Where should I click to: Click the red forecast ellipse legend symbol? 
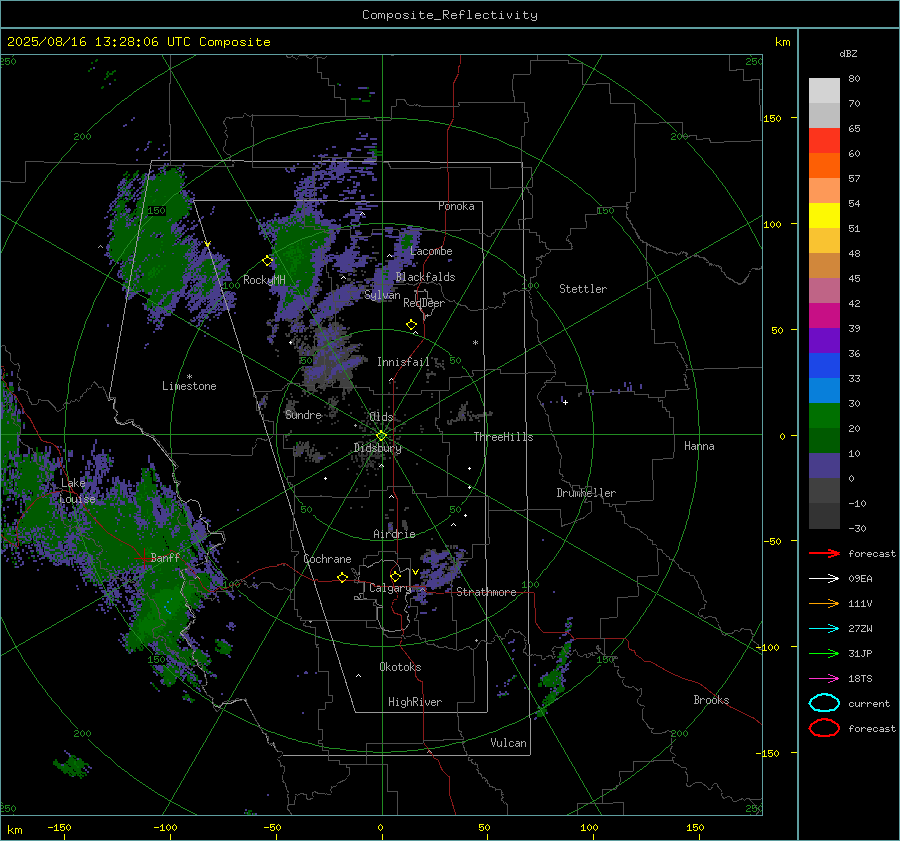click(x=824, y=728)
